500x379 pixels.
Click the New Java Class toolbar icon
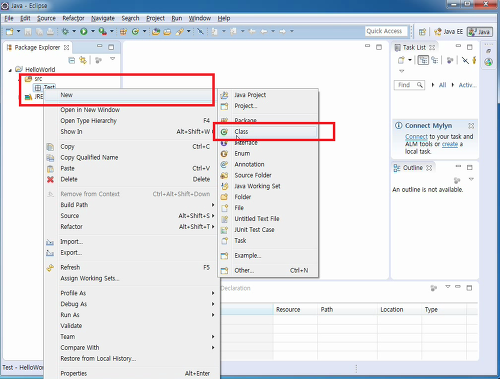(x=135, y=32)
